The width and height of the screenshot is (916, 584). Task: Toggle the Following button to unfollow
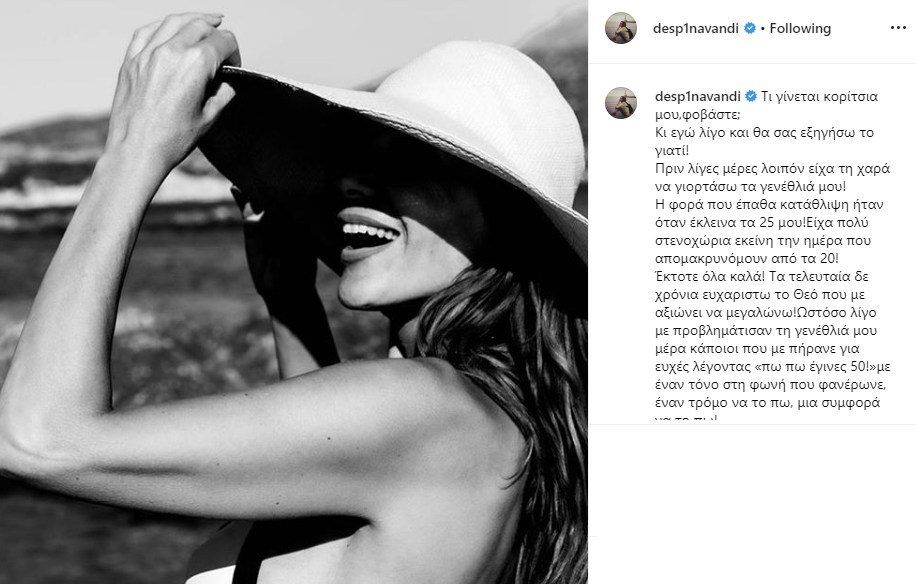point(800,28)
